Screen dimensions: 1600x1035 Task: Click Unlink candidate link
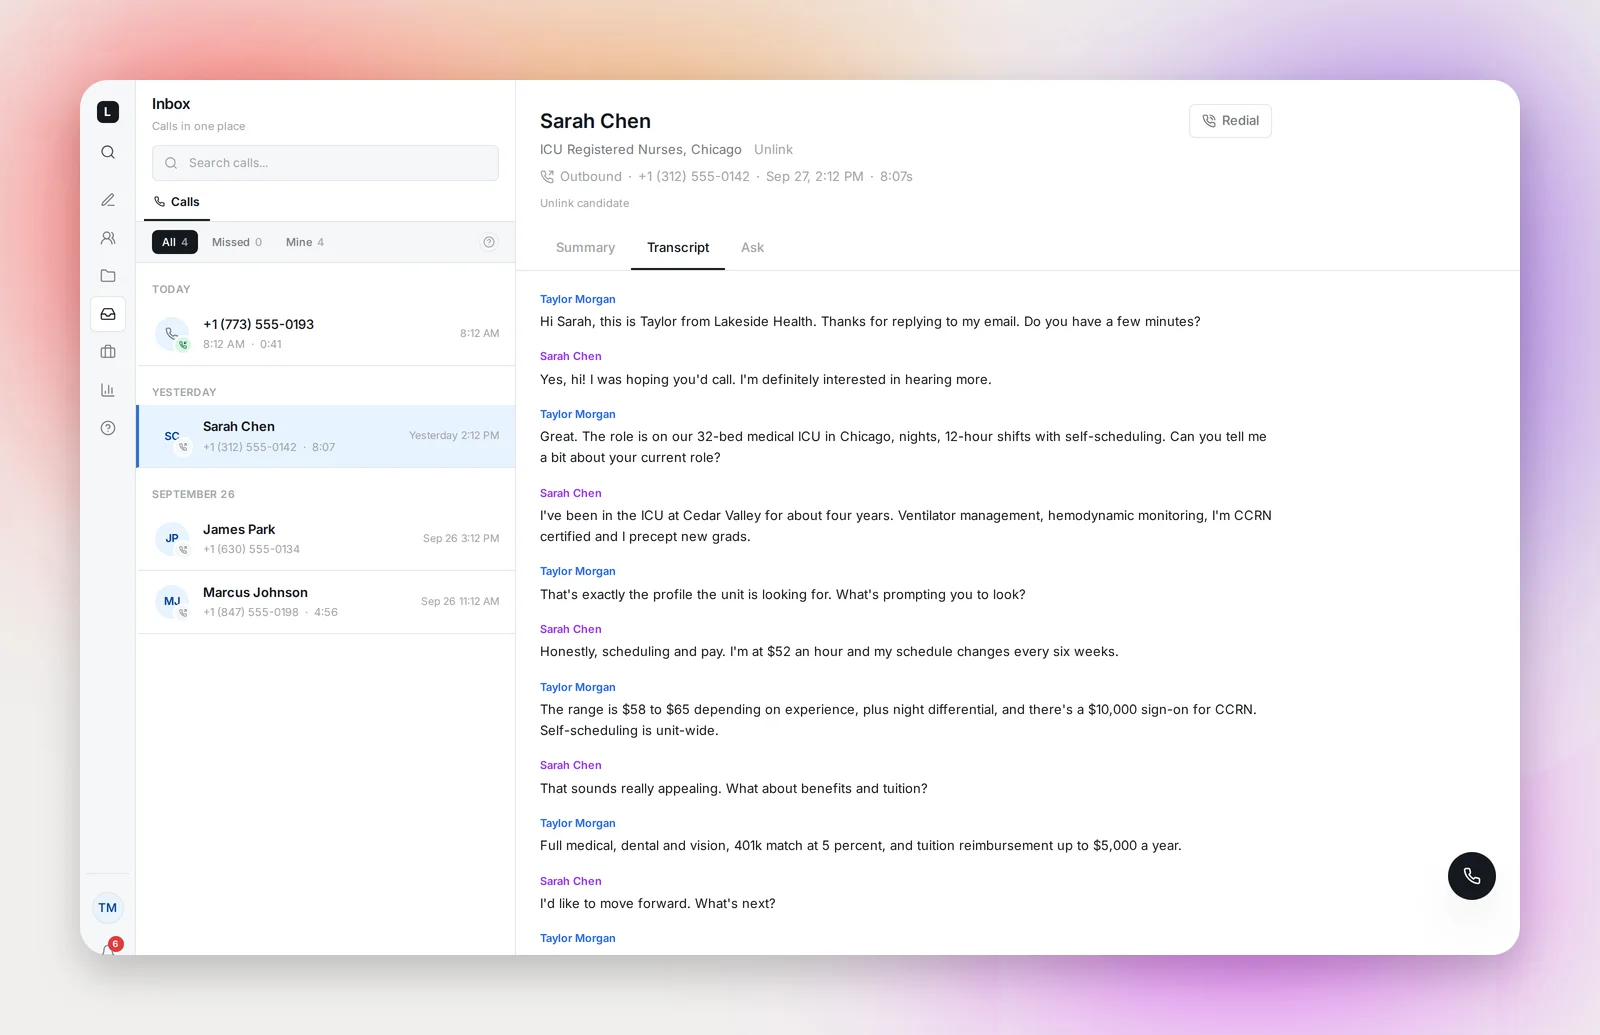(584, 203)
